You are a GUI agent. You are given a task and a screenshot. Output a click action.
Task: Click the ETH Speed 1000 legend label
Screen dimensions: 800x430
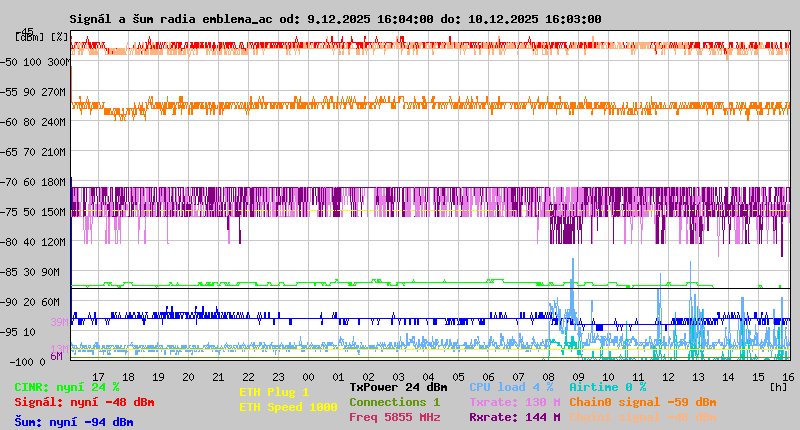click(x=288, y=407)
